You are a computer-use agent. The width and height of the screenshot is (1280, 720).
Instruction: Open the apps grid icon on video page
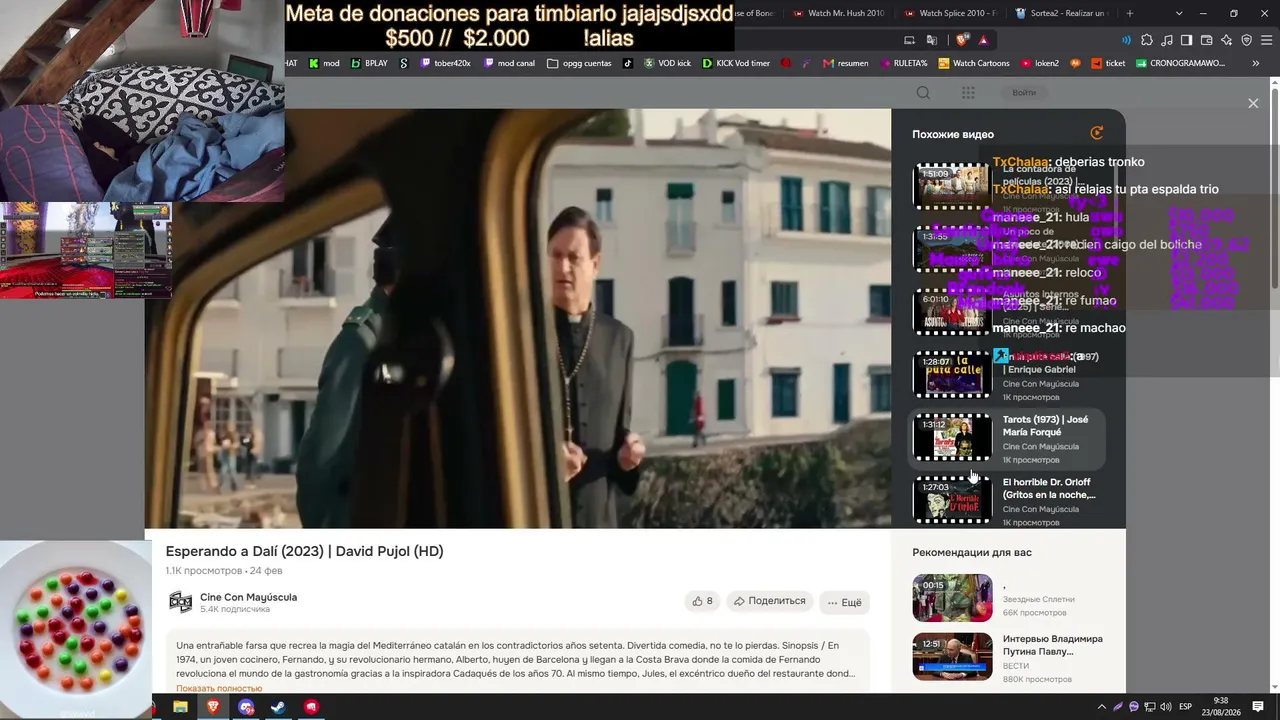(x=968, y=93)
